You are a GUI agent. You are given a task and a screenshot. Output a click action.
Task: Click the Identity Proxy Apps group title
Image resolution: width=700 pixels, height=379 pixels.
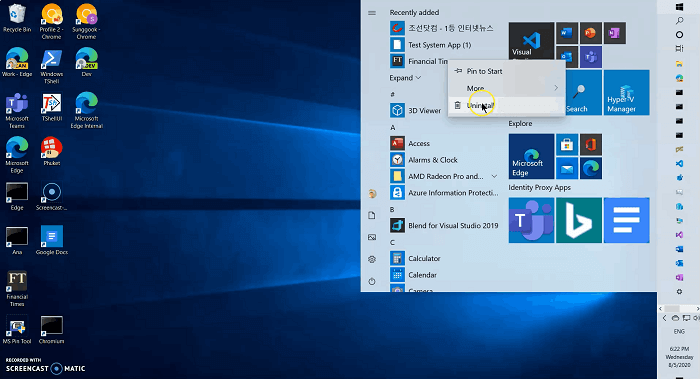click(539, 187)
